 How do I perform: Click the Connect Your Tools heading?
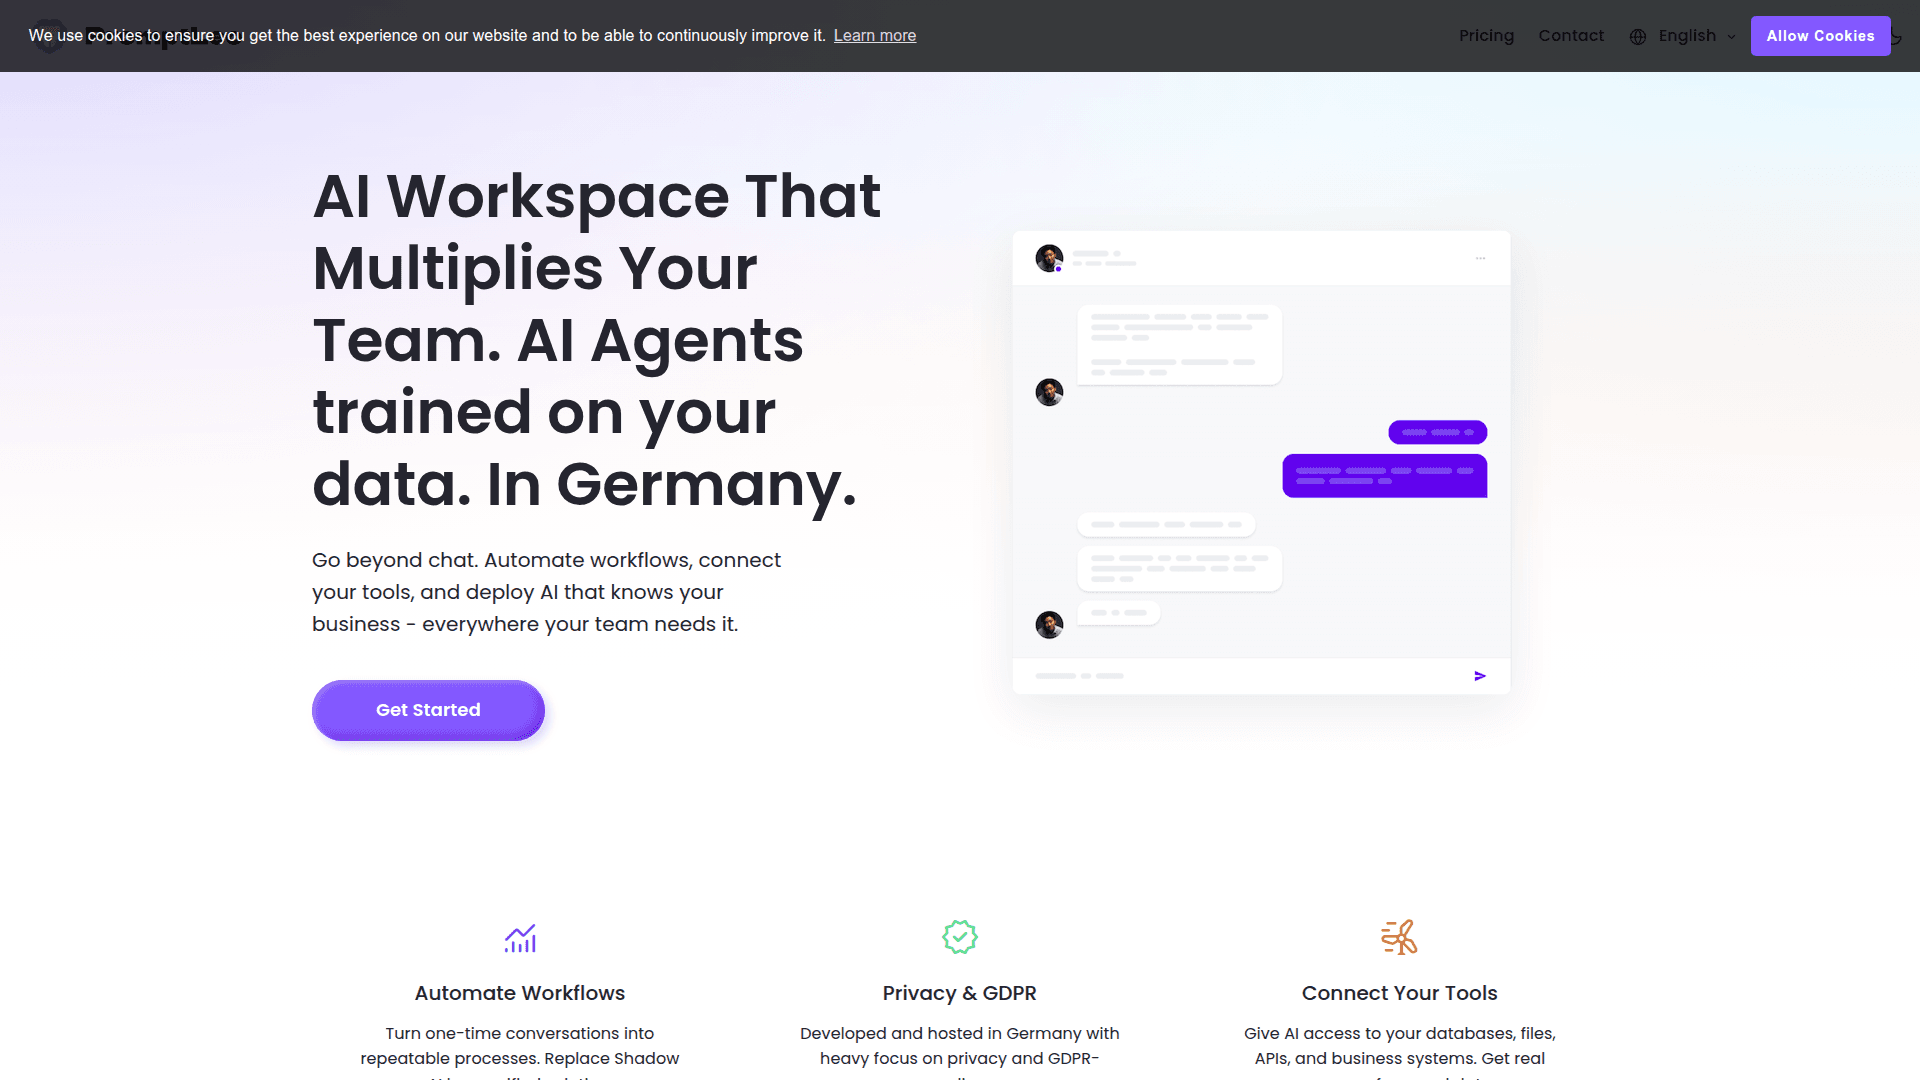(1399, 993)
